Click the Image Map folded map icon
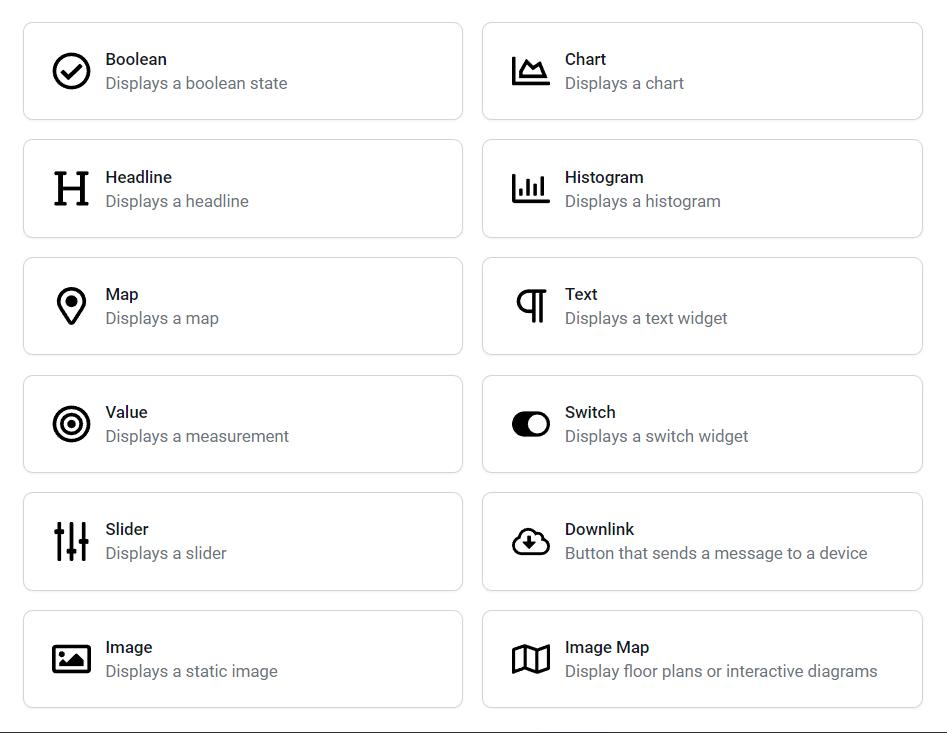Viewport: 947px width, 733px height. (530, 659)
